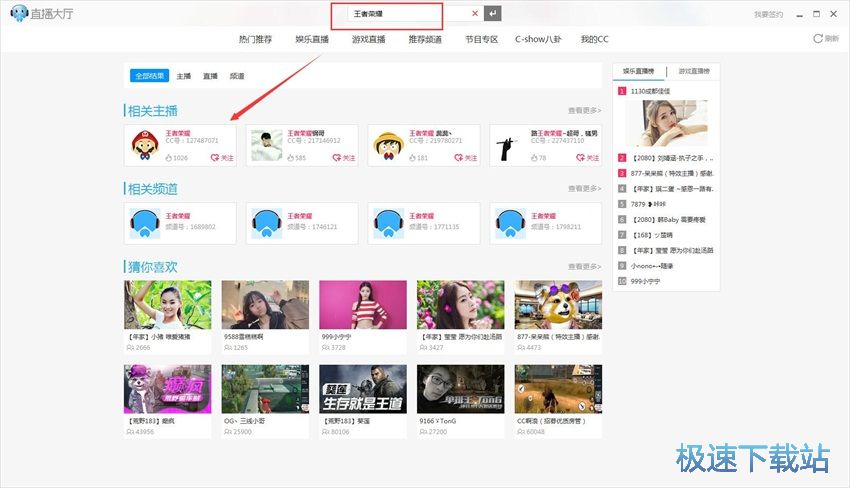This screenshot has width=850, height=488.
Task: Select the 娱乐直播 navigation tab
Action: (312, 39)
